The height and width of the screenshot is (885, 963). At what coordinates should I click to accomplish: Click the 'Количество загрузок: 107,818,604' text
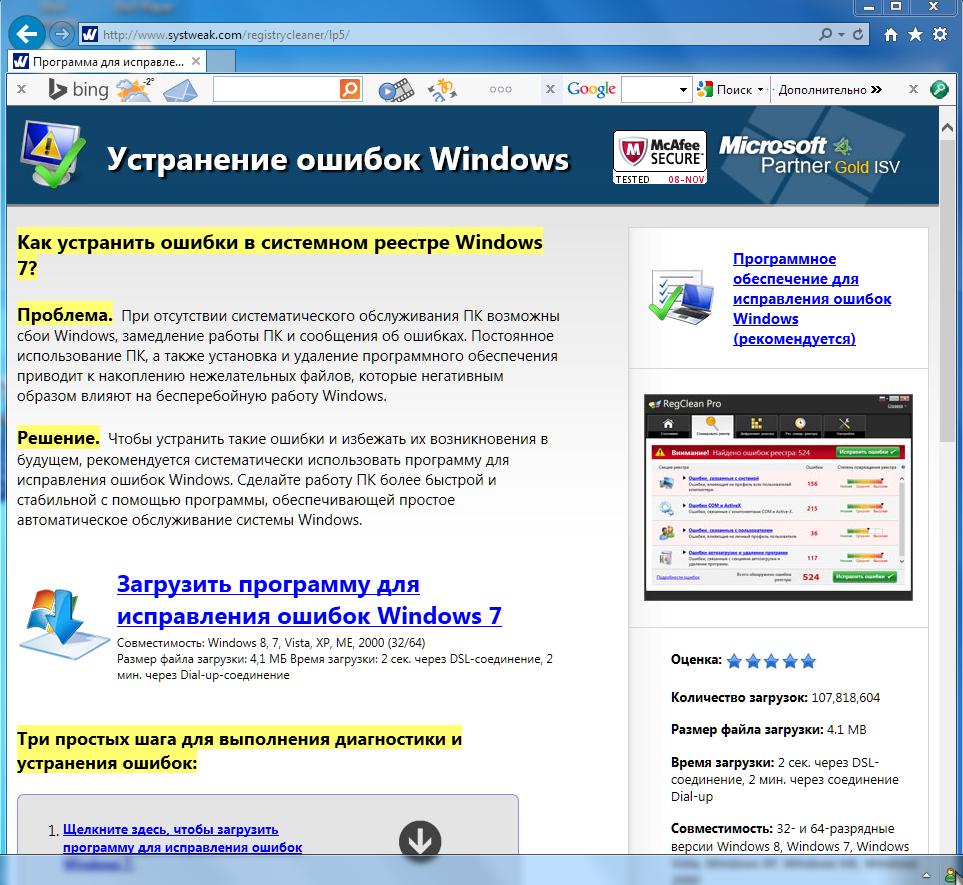pyautogui.click(x=775, y=698)
